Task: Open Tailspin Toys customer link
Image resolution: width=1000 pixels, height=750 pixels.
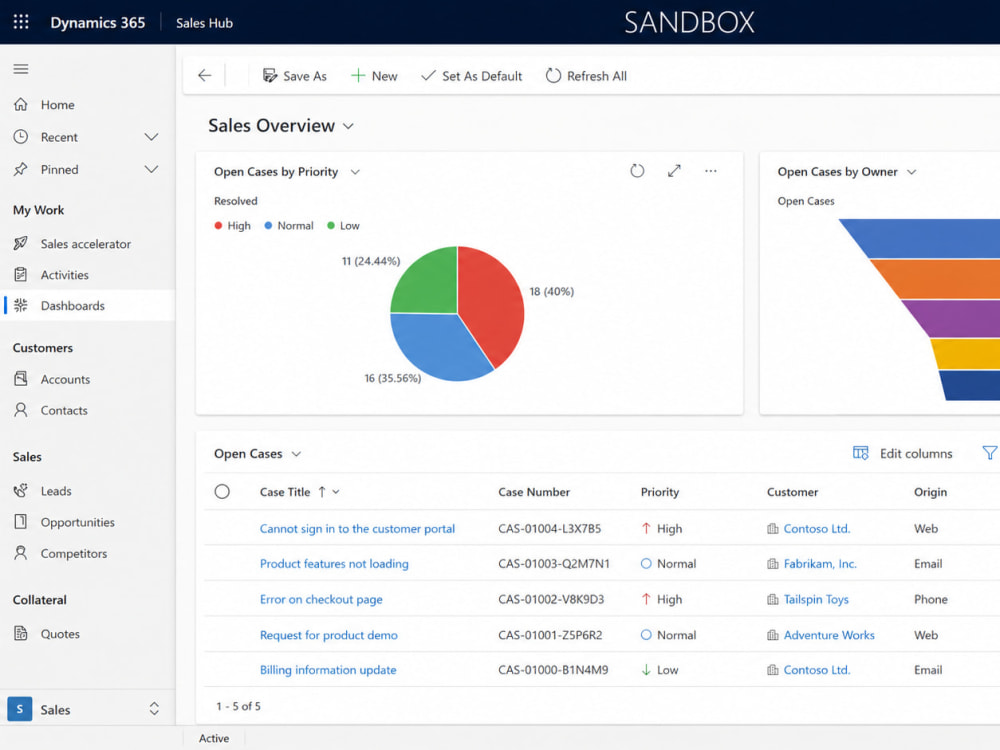Action: point(816,599)
